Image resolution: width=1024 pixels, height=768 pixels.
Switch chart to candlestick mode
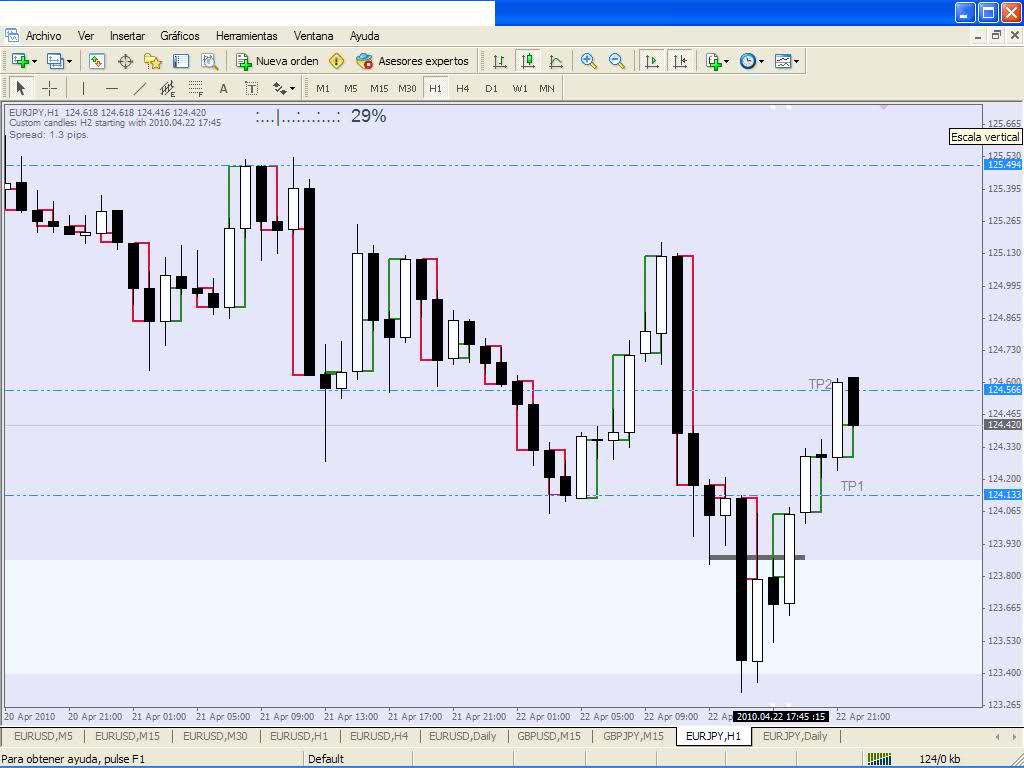(528, 61)
